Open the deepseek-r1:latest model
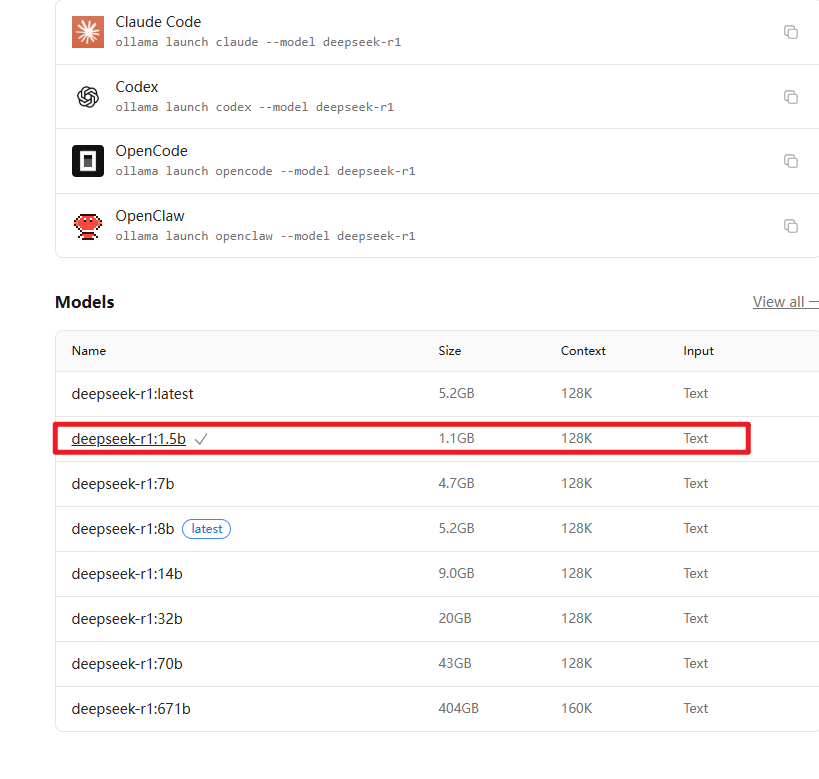 point(132,394)
